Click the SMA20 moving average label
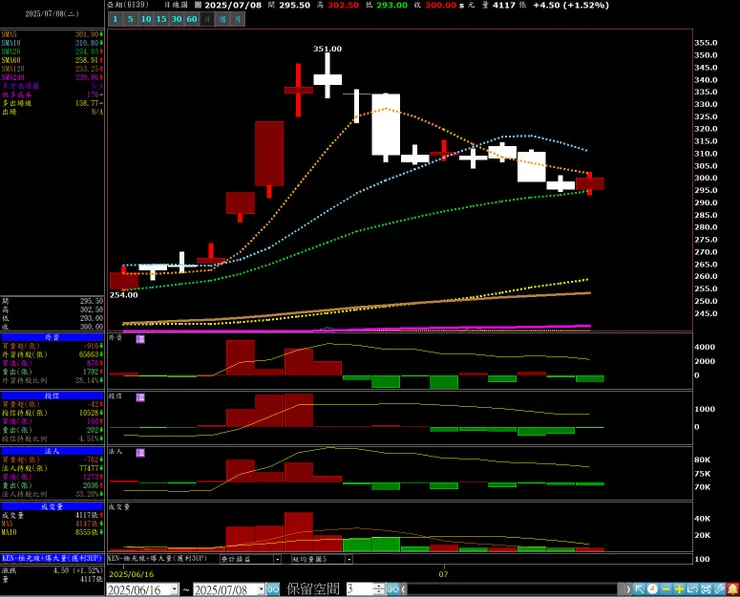 tap(11, 51)
